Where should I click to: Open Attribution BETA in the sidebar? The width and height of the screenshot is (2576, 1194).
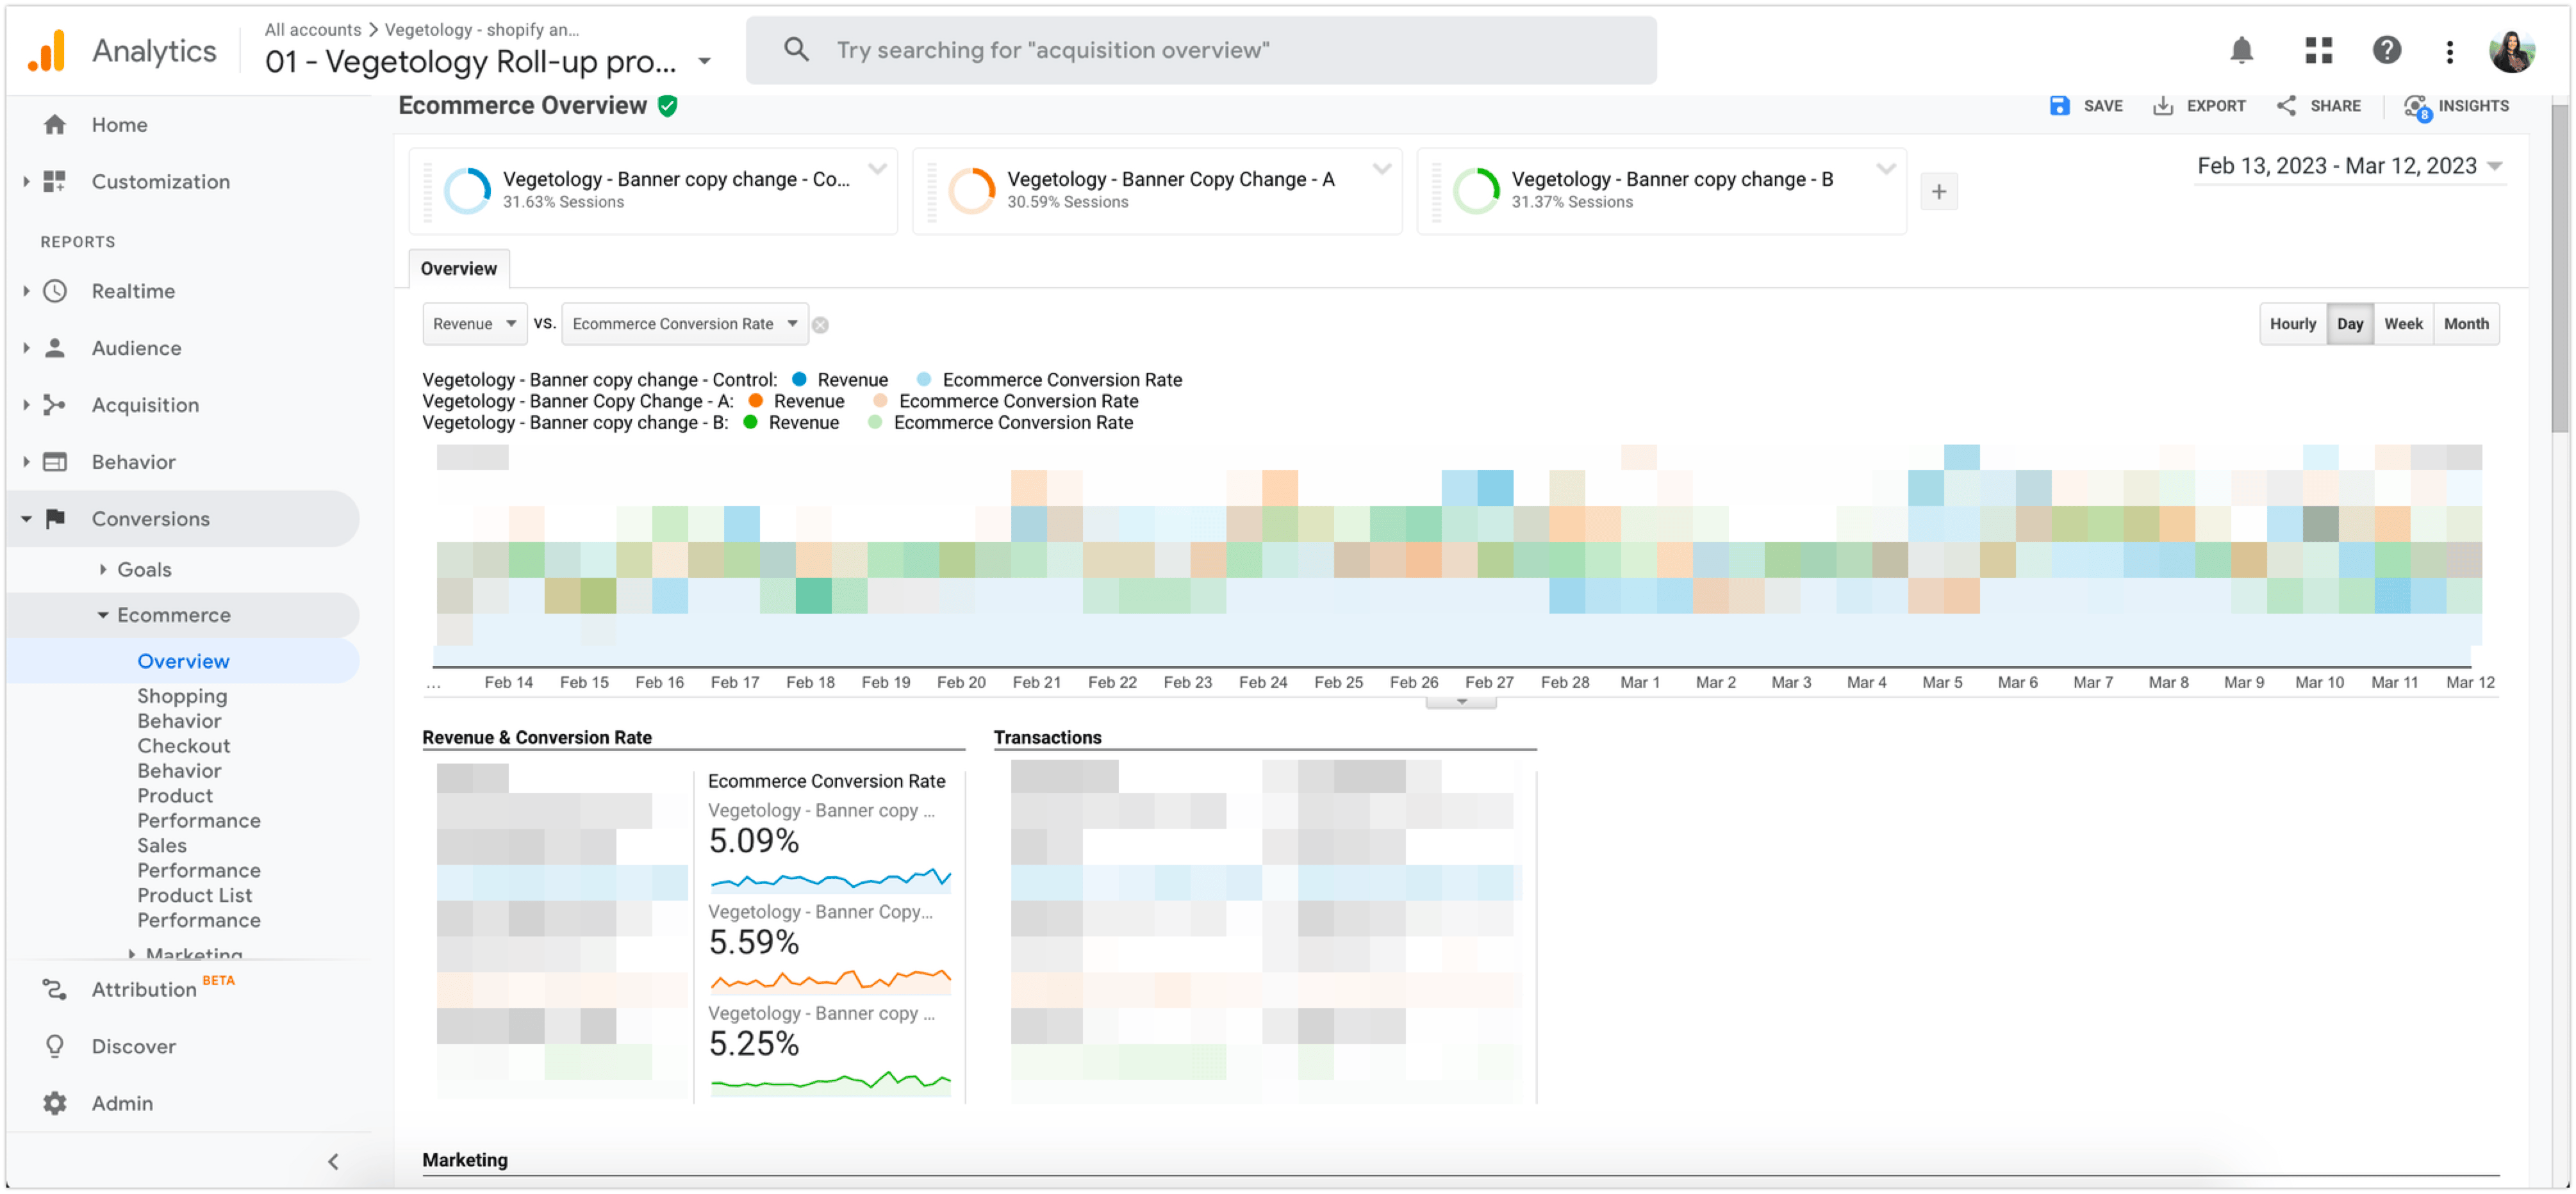coord(163,989)
